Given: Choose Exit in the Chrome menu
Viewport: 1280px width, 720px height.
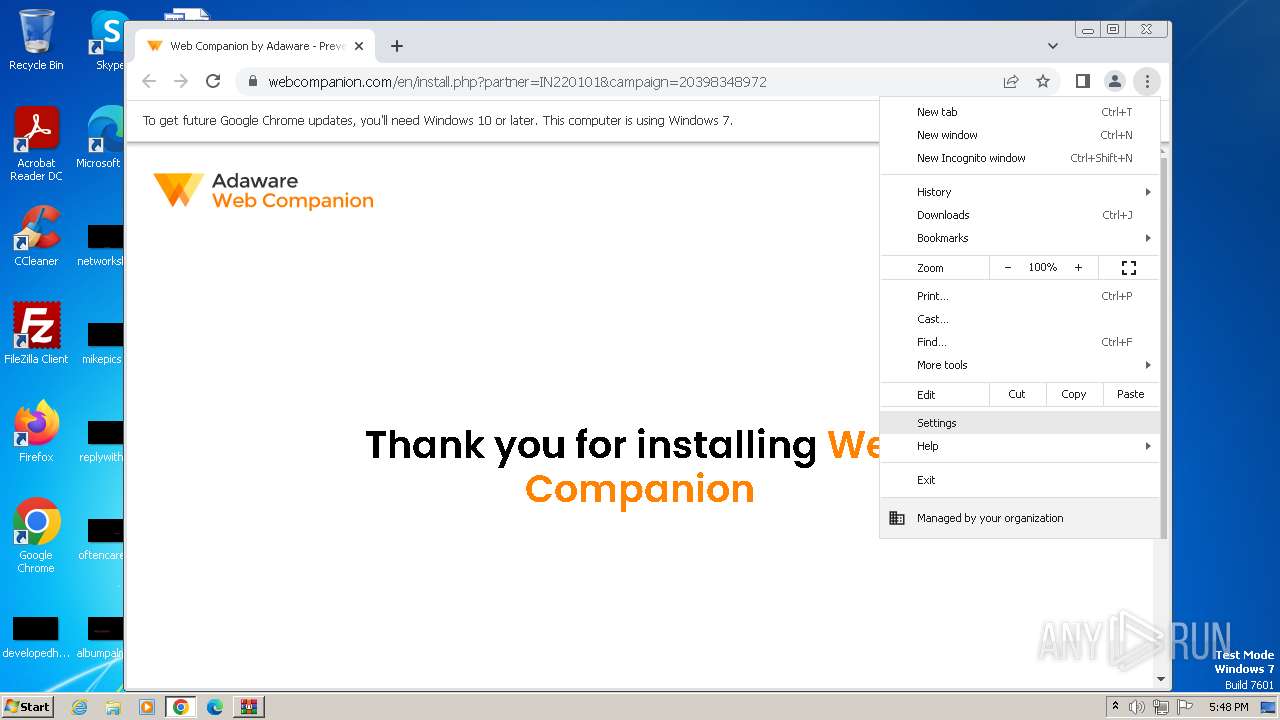Looking at the screenshot, I should [1020, 480].
